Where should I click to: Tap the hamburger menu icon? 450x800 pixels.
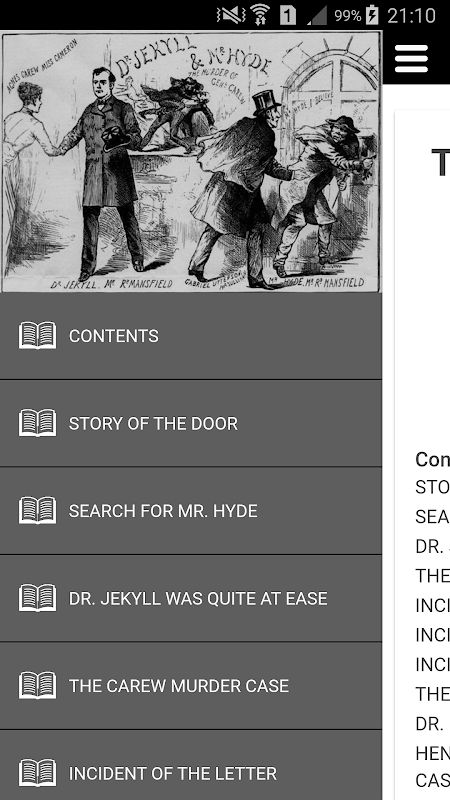(x=411, y=59)
